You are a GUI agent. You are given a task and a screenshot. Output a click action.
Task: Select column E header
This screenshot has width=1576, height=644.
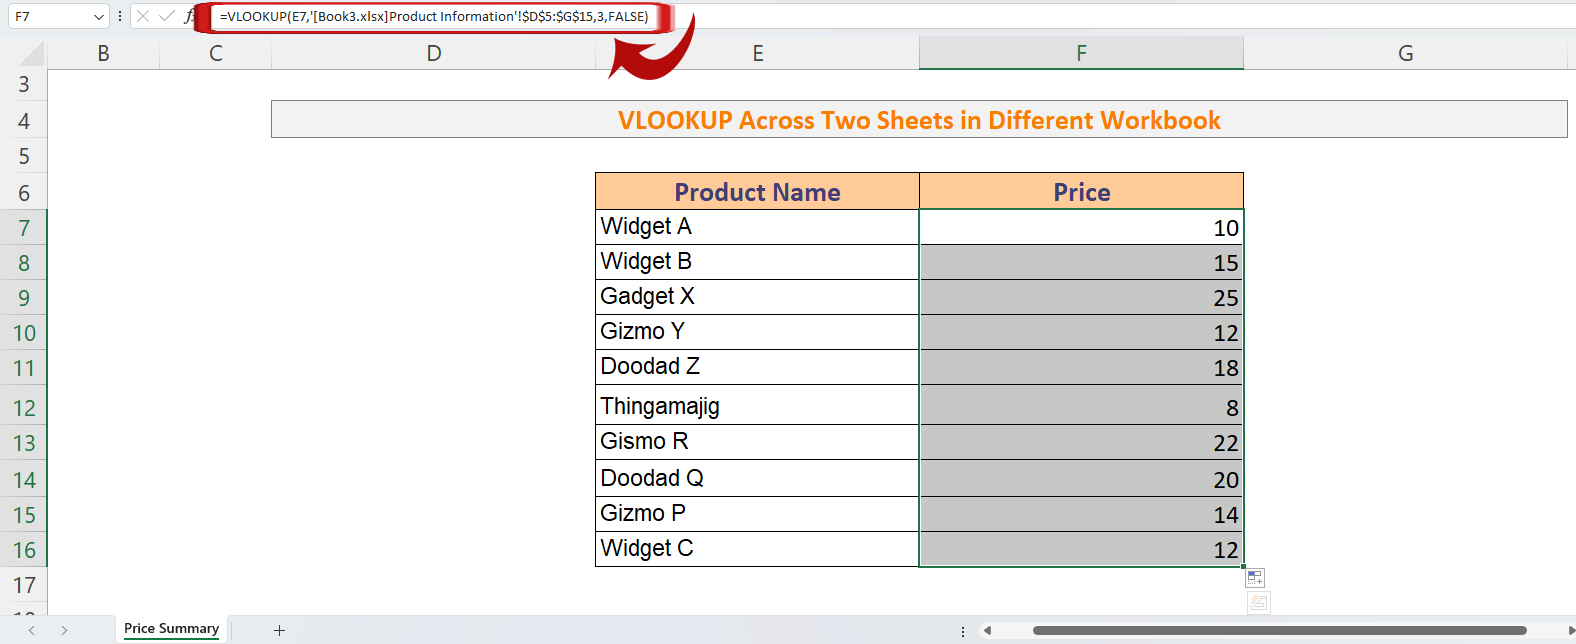coord(758,54)
